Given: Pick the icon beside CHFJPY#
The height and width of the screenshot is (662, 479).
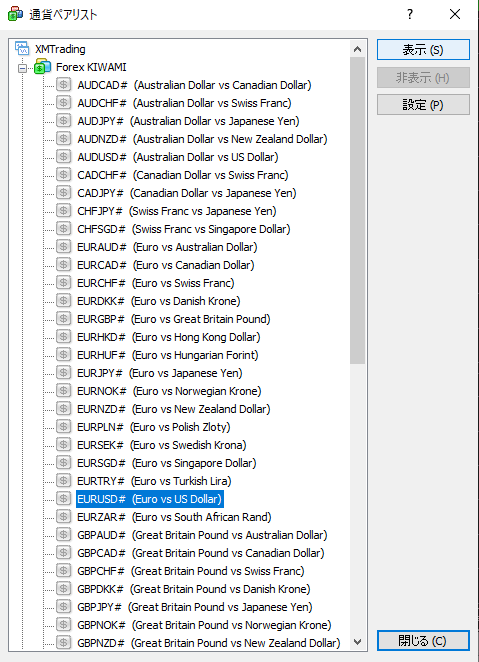Looking at the screenshot, I should coord(63,211).
